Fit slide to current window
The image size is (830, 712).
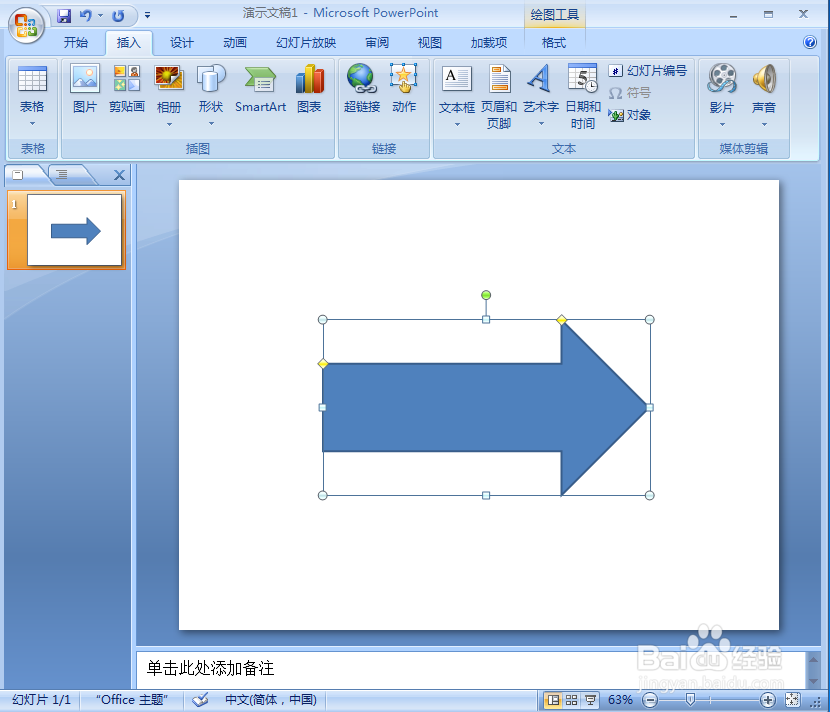792,700
